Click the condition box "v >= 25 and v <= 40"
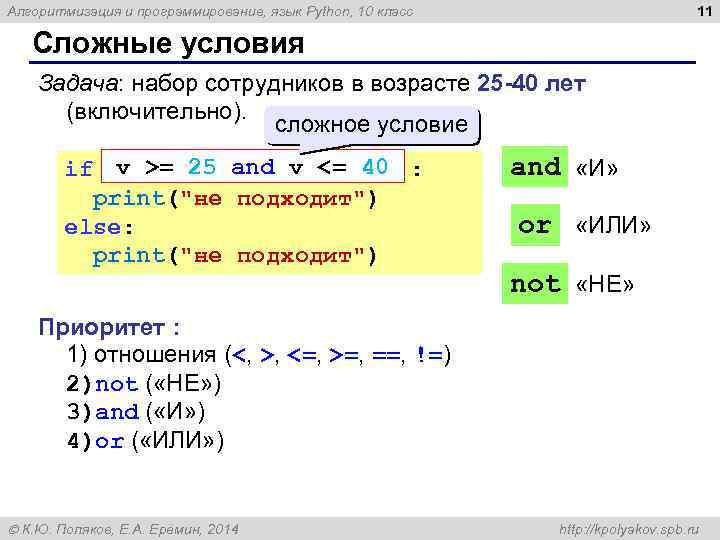This screenshot has height=540, width=720. [253, 166]
